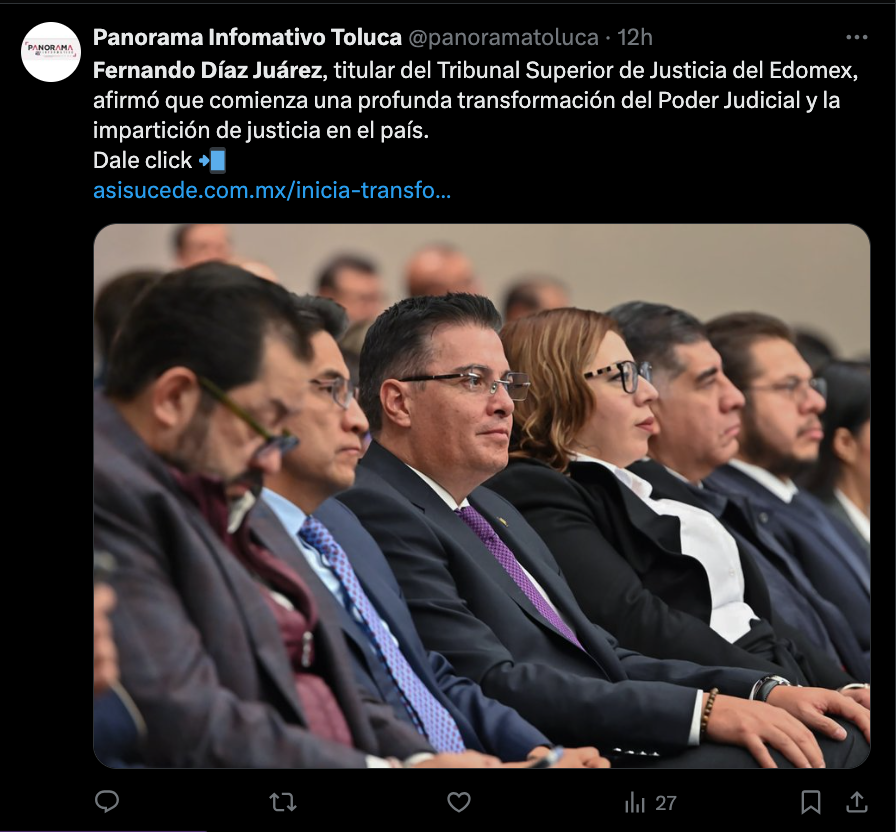Click the view count number 27
The image size is (896, 832).
click(x=666, y=803)
